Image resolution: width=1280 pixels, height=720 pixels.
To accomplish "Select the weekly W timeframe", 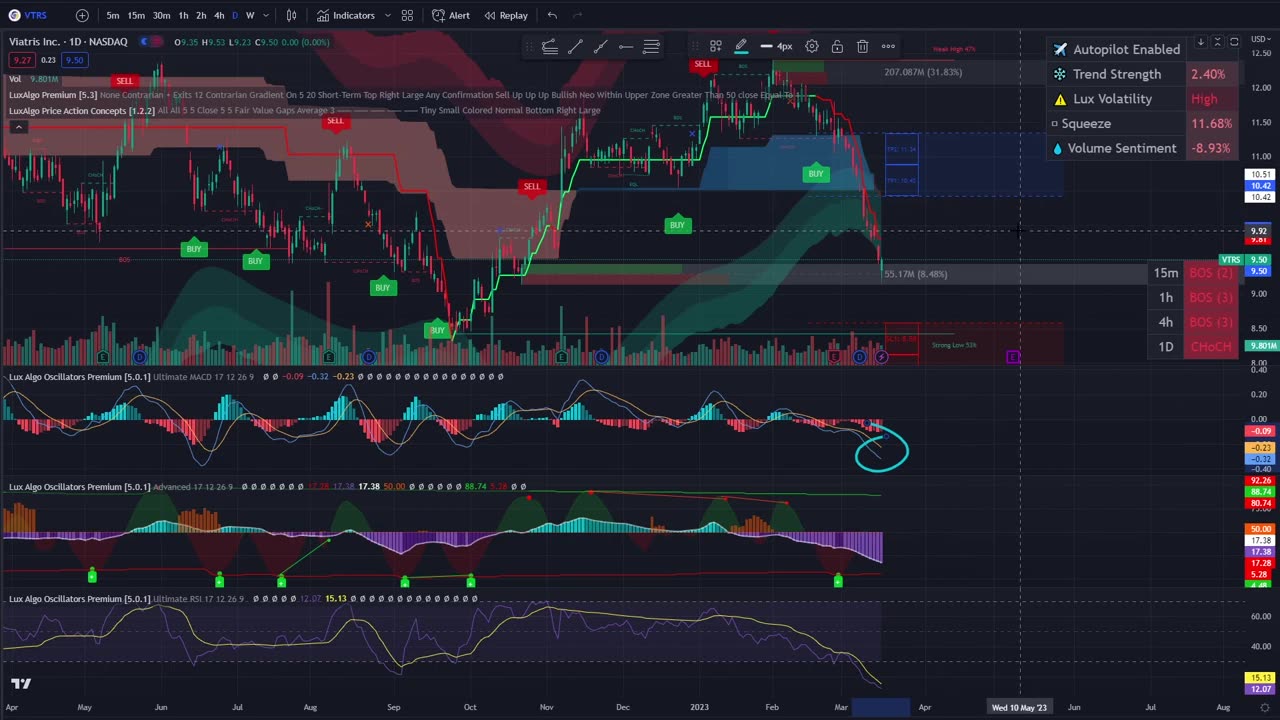I will [x=250, y=15].
